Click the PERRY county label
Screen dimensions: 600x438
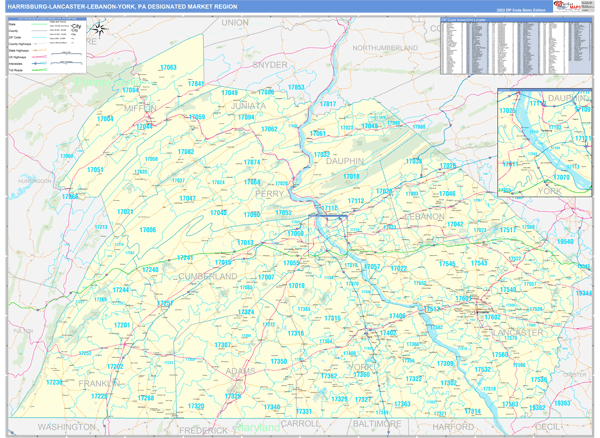tap(269, 194)
